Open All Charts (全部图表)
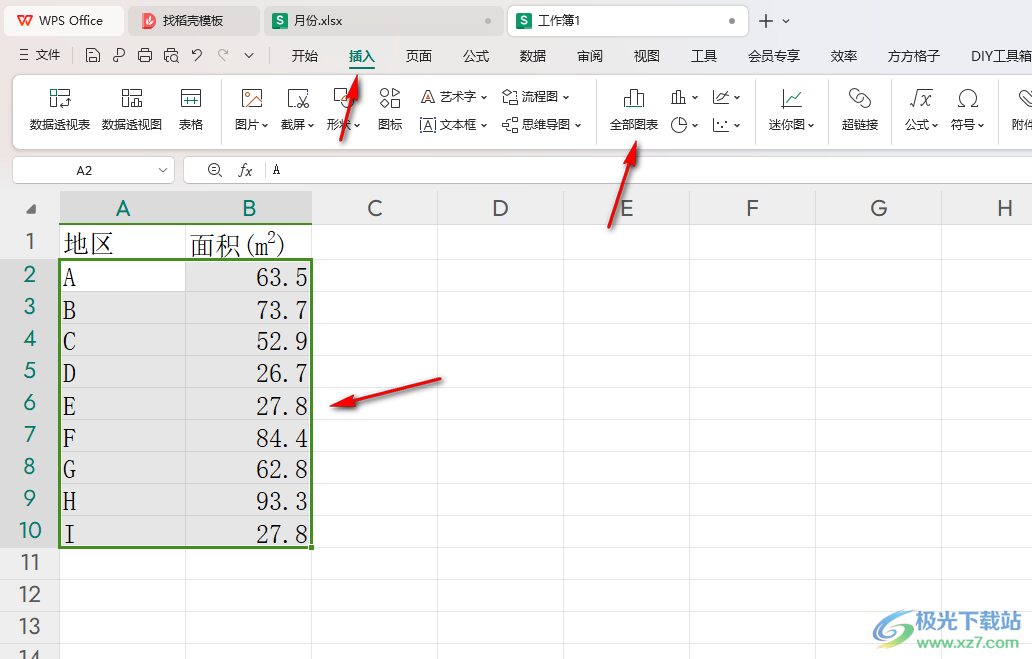The height and width of the screenshot is (659, 1032). tap(634, 109)
